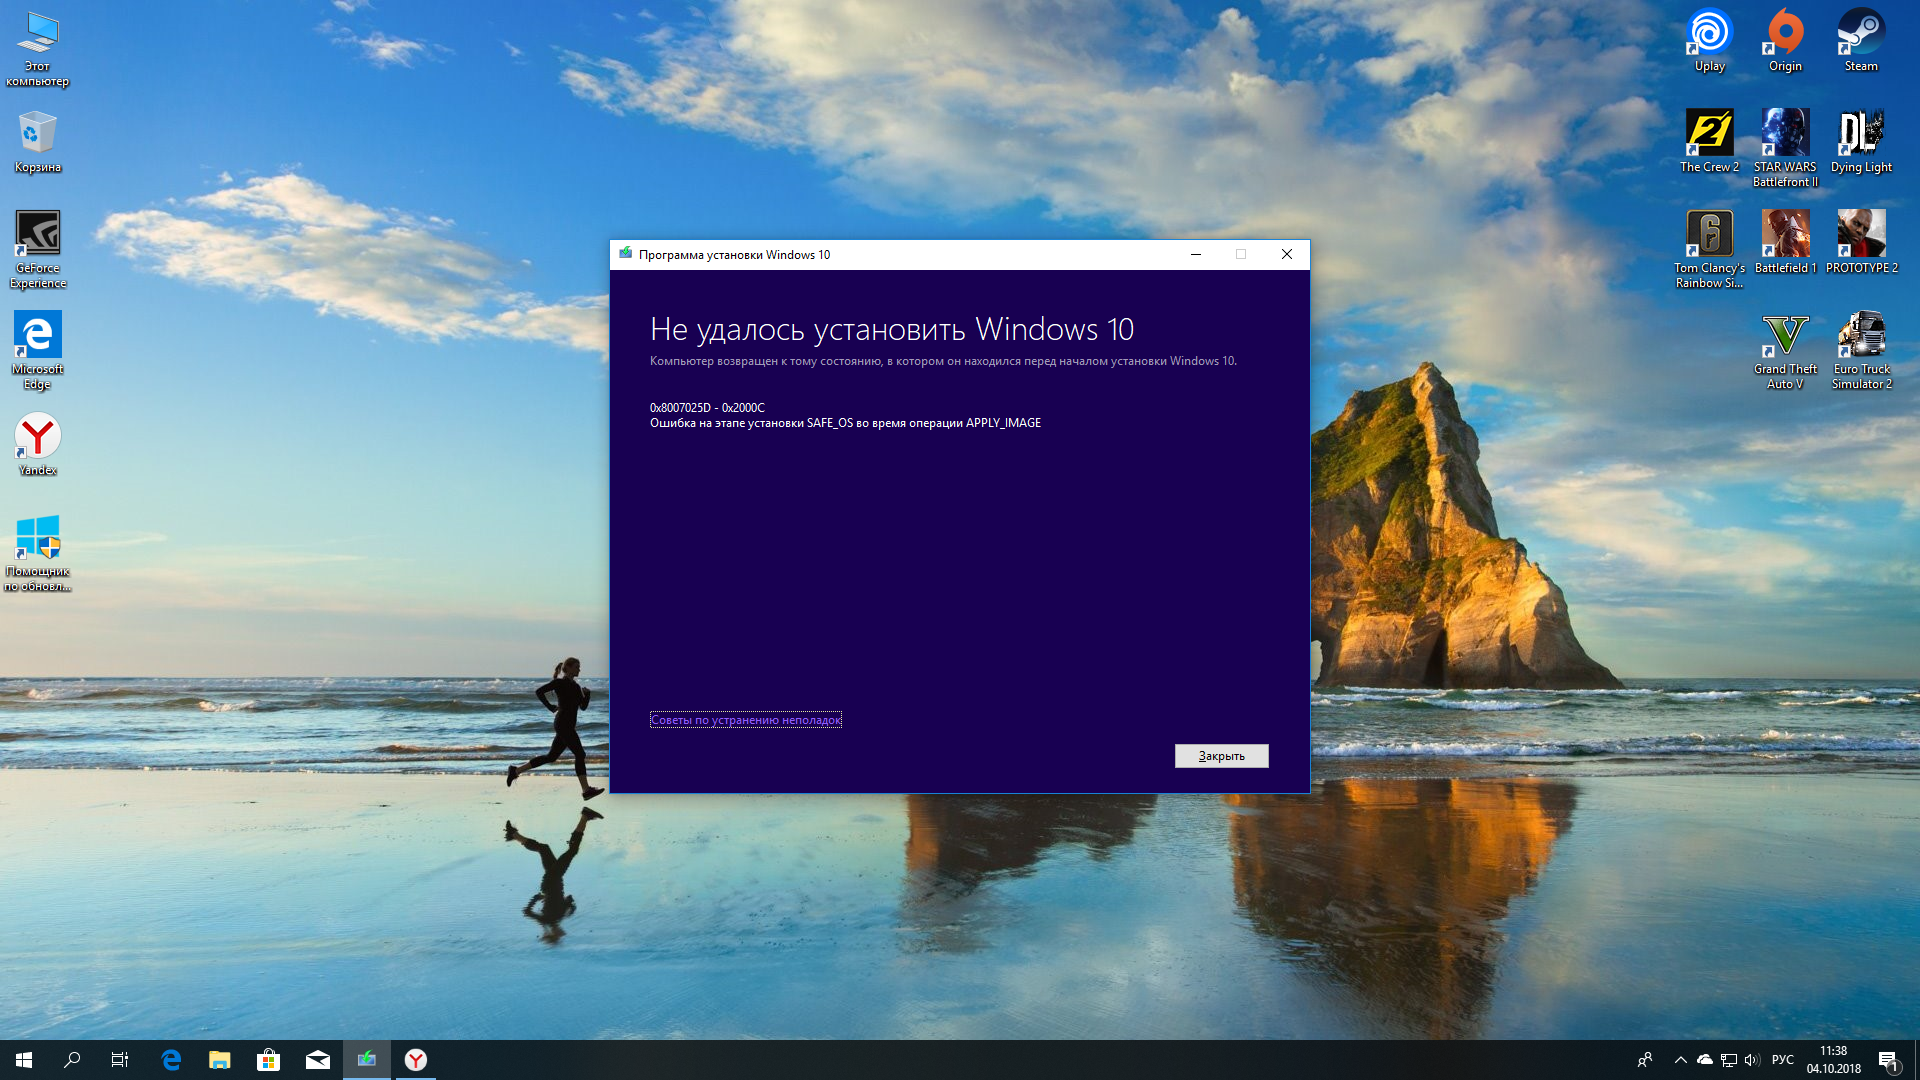This screenshot has height=1080, width=1920.
Task: Select the Корзина recycle bin icon
Action: pos(38,141)
